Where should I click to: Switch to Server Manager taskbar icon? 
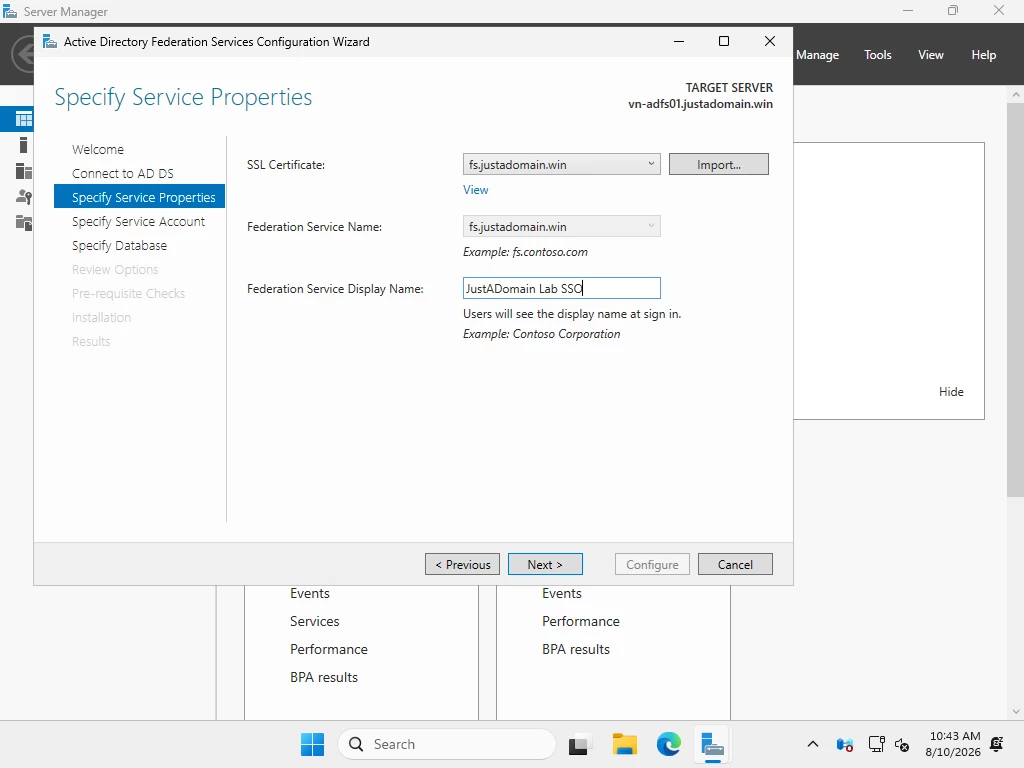point(712,744)
